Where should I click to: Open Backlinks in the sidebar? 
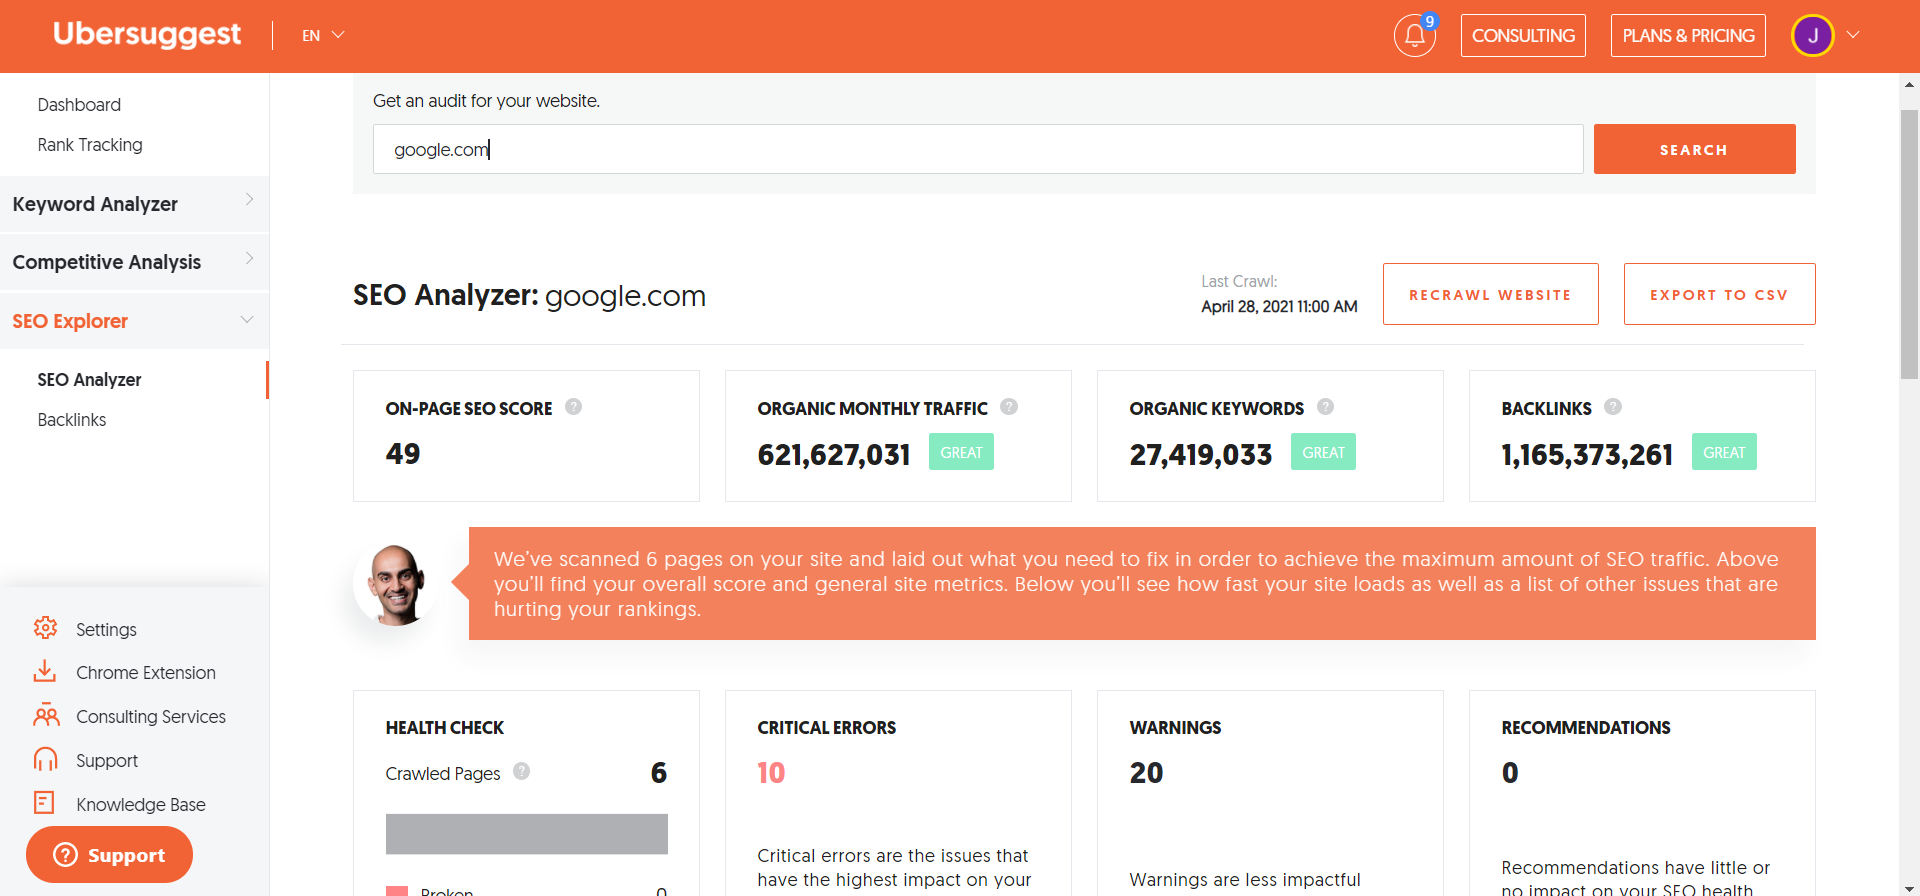click(72, 420)
